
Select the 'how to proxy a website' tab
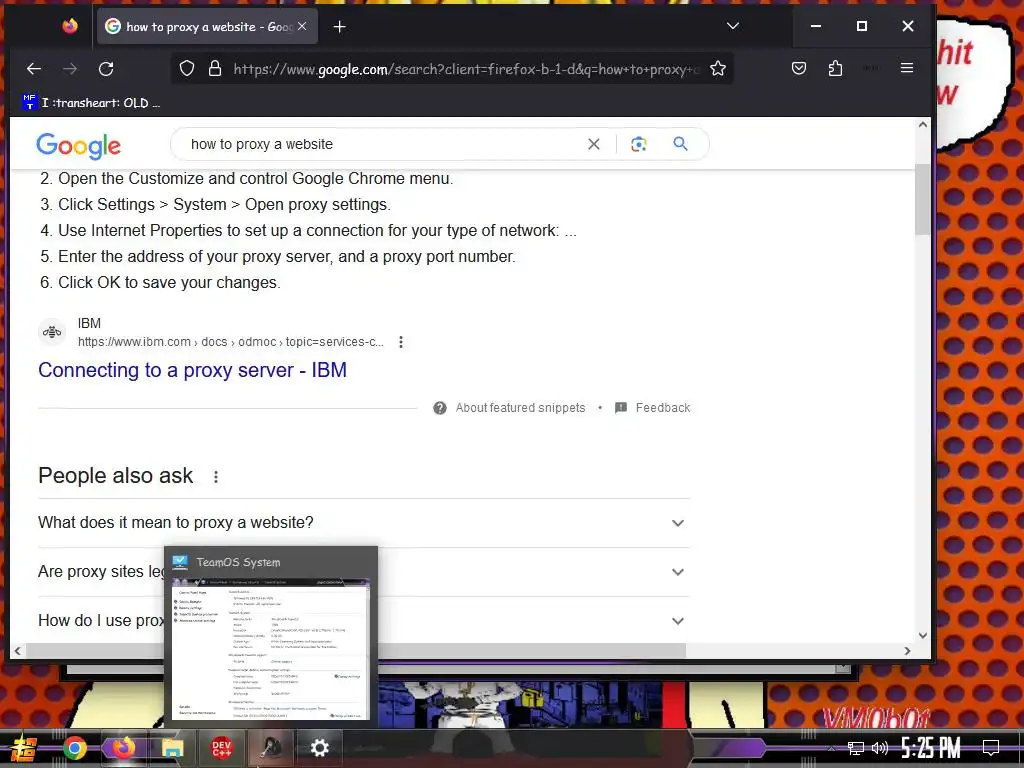click(x=208, y=26)
